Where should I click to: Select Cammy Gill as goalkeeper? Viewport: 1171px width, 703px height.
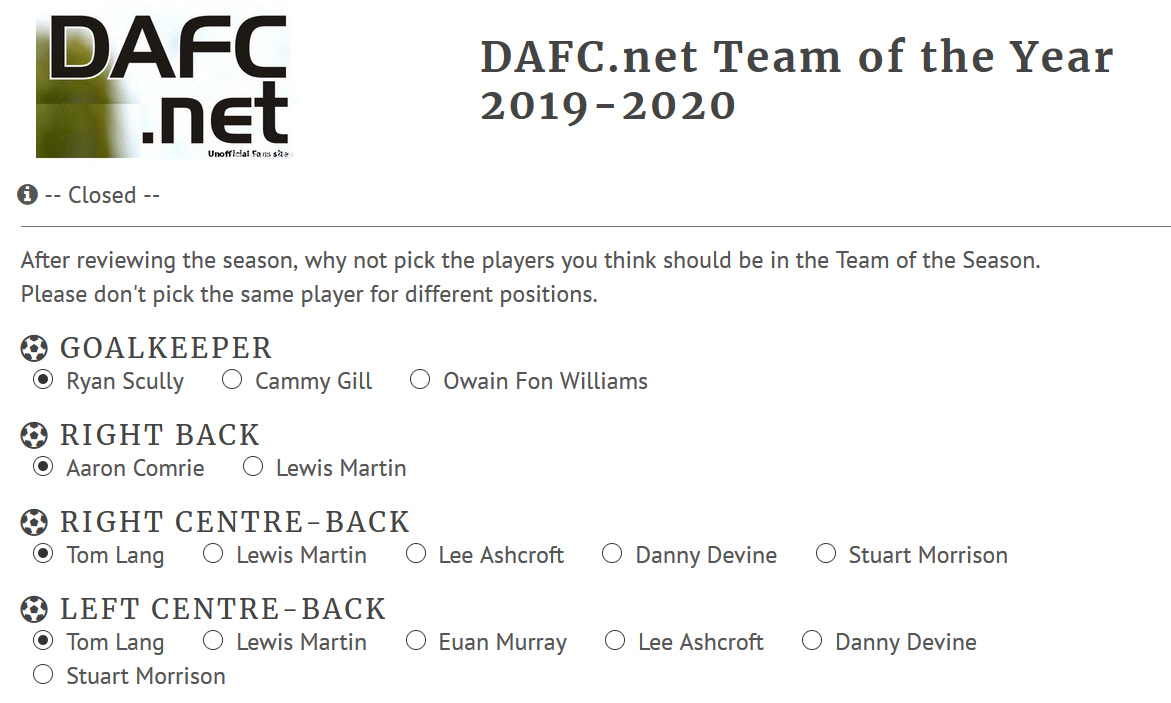coord(232,380)
